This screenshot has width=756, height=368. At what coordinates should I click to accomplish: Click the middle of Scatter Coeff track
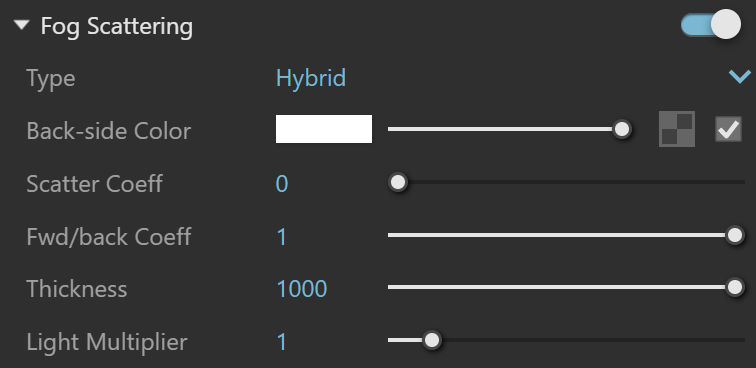(x=567, y=182)
